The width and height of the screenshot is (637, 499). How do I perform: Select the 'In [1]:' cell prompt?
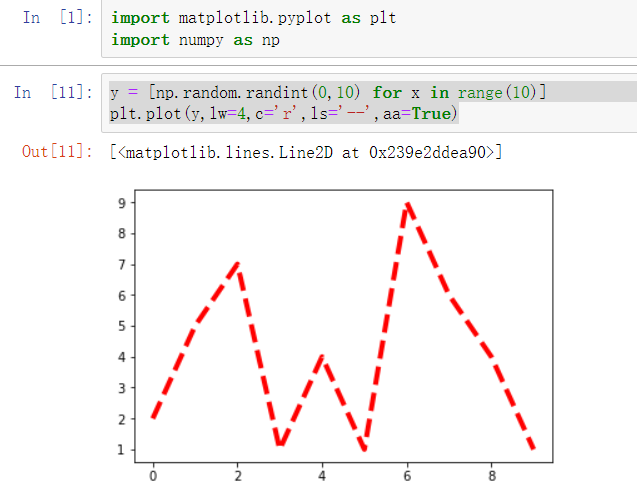[58, 17]
